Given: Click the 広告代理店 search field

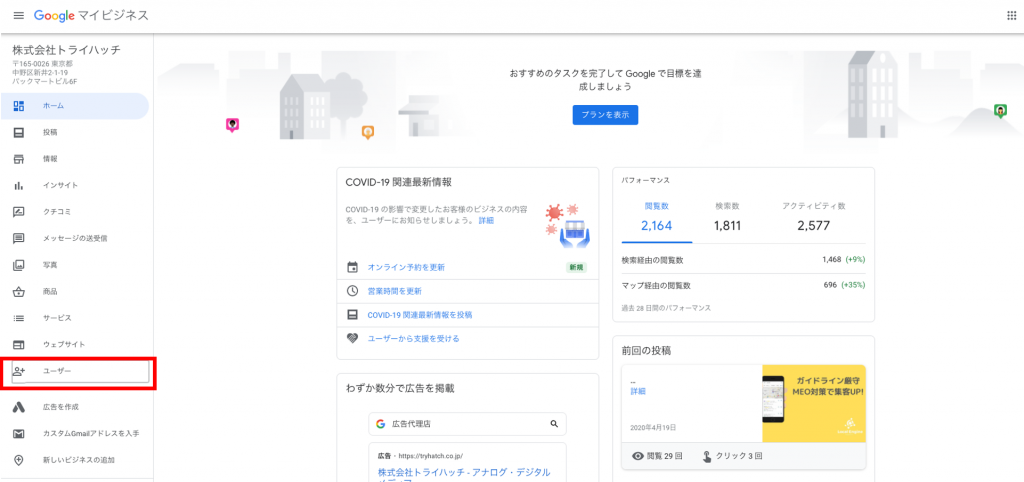Looking at the screenshot, I should (x=468, y=424).
